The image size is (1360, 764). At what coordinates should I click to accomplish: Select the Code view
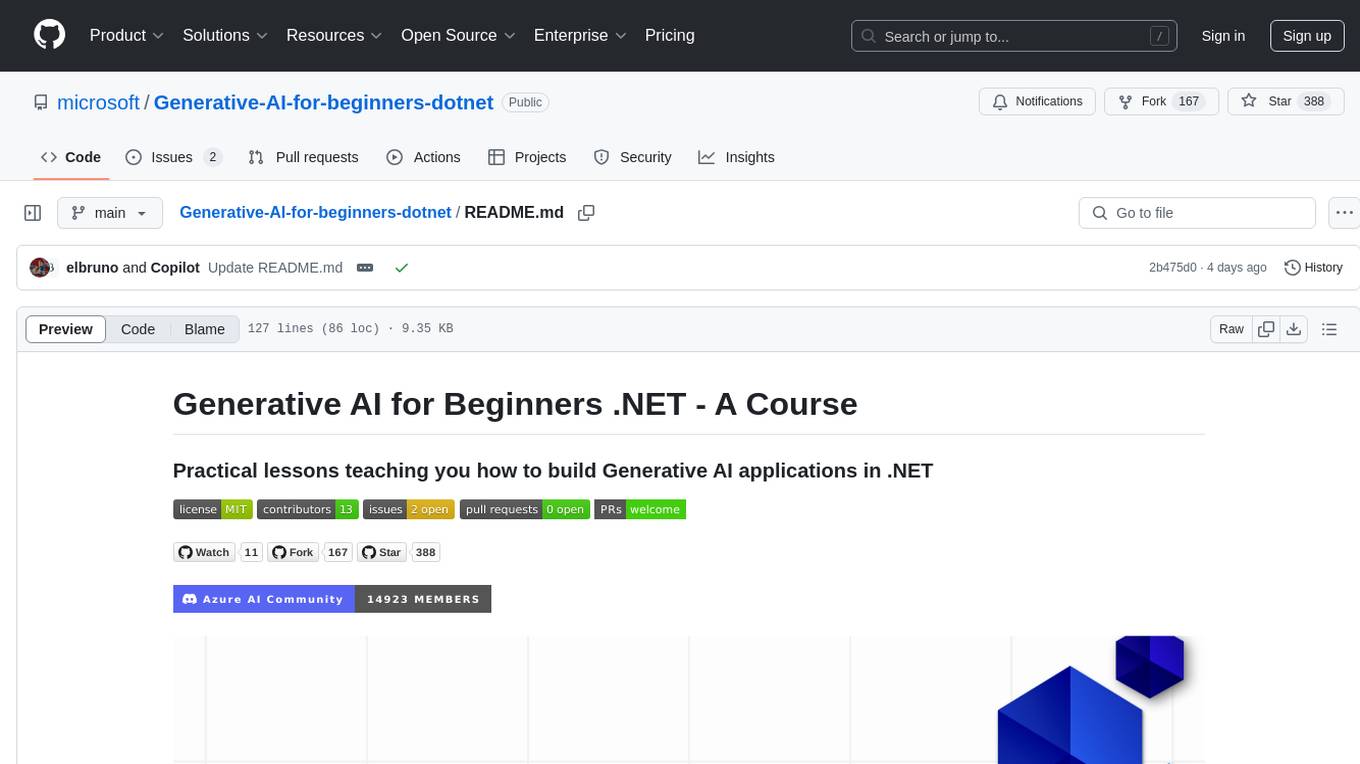pyautogui.click(x=138, y=329)
